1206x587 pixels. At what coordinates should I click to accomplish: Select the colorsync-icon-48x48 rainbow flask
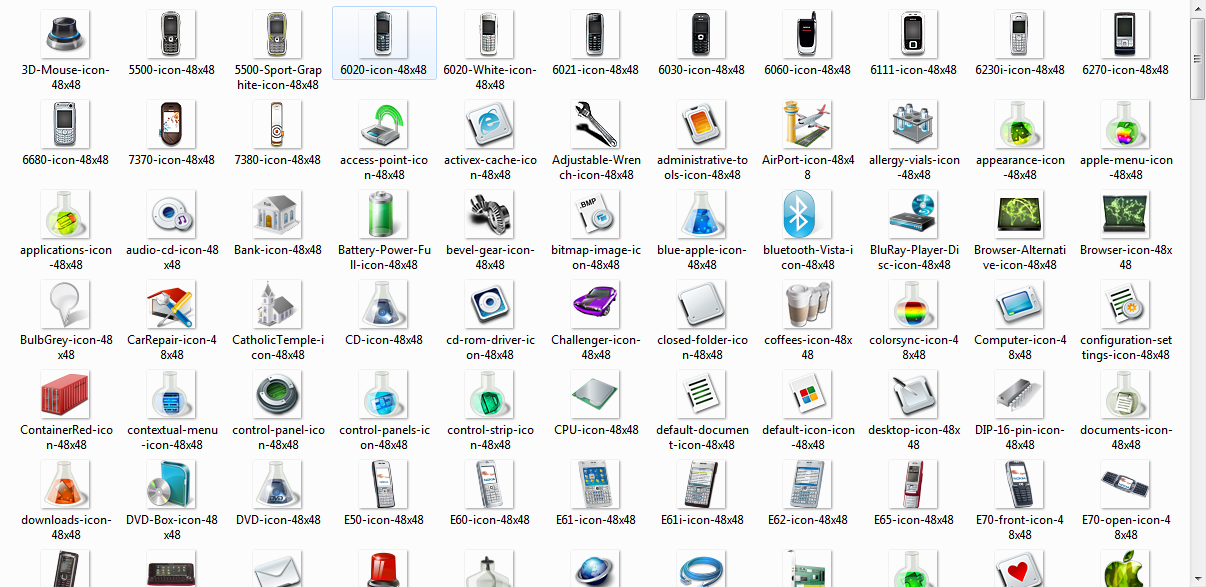tap(914, 304)
